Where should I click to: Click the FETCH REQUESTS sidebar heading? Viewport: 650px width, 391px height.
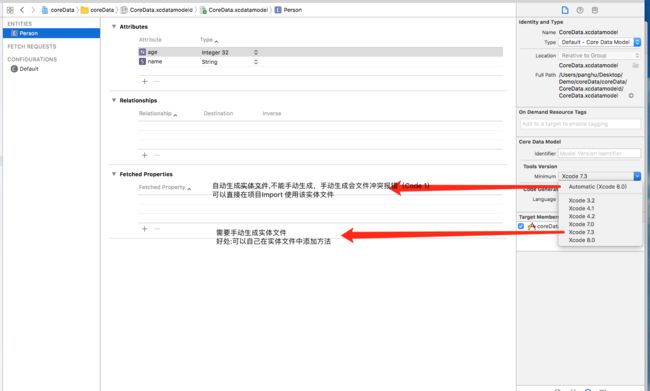32,46
